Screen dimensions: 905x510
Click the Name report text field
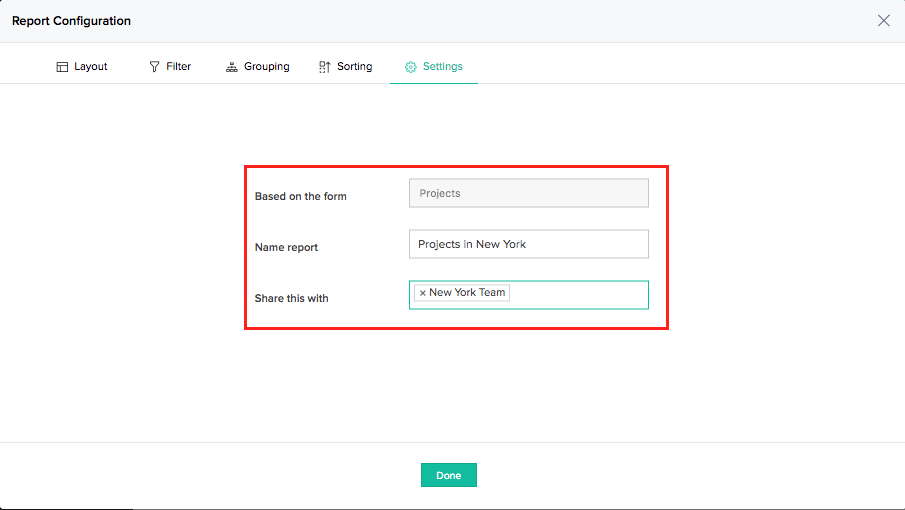528,244
